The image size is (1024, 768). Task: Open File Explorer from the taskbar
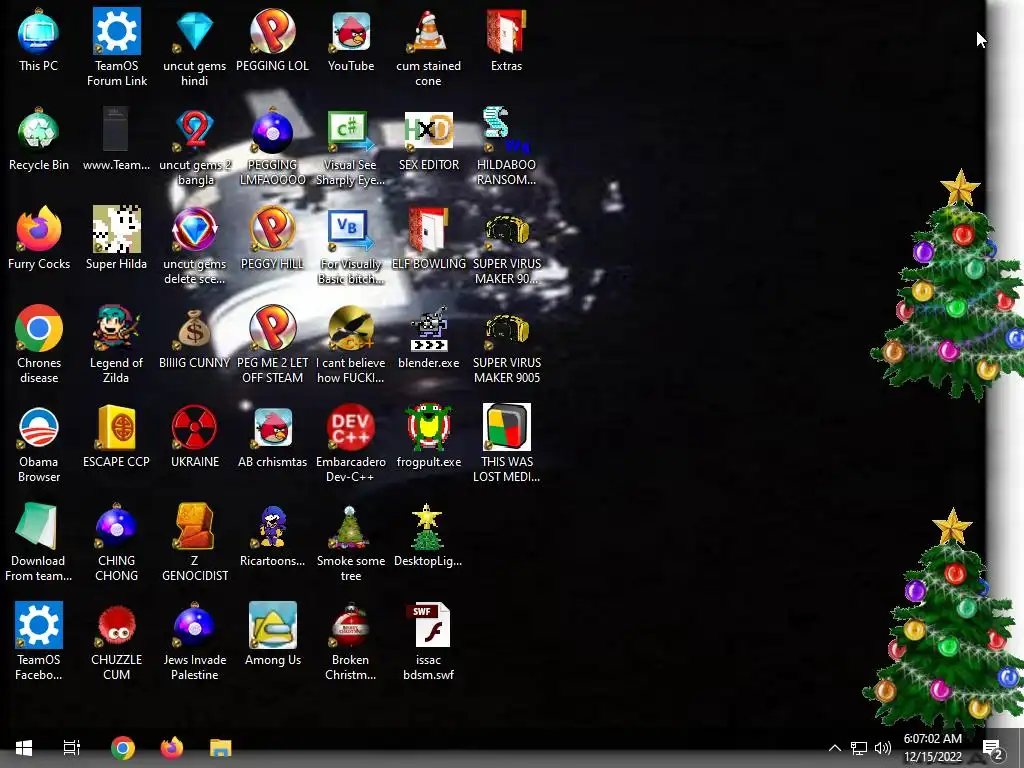coord(221,748)
